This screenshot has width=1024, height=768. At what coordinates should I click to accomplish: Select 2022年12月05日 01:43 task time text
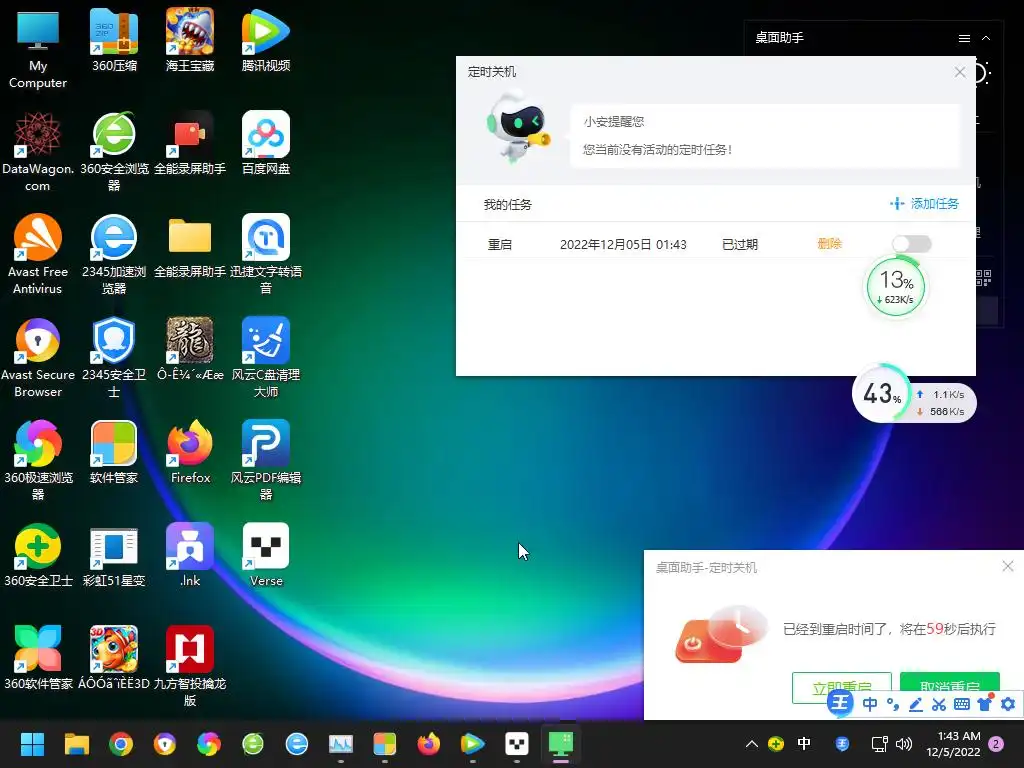pyautogui.click(x=623, y=244)
